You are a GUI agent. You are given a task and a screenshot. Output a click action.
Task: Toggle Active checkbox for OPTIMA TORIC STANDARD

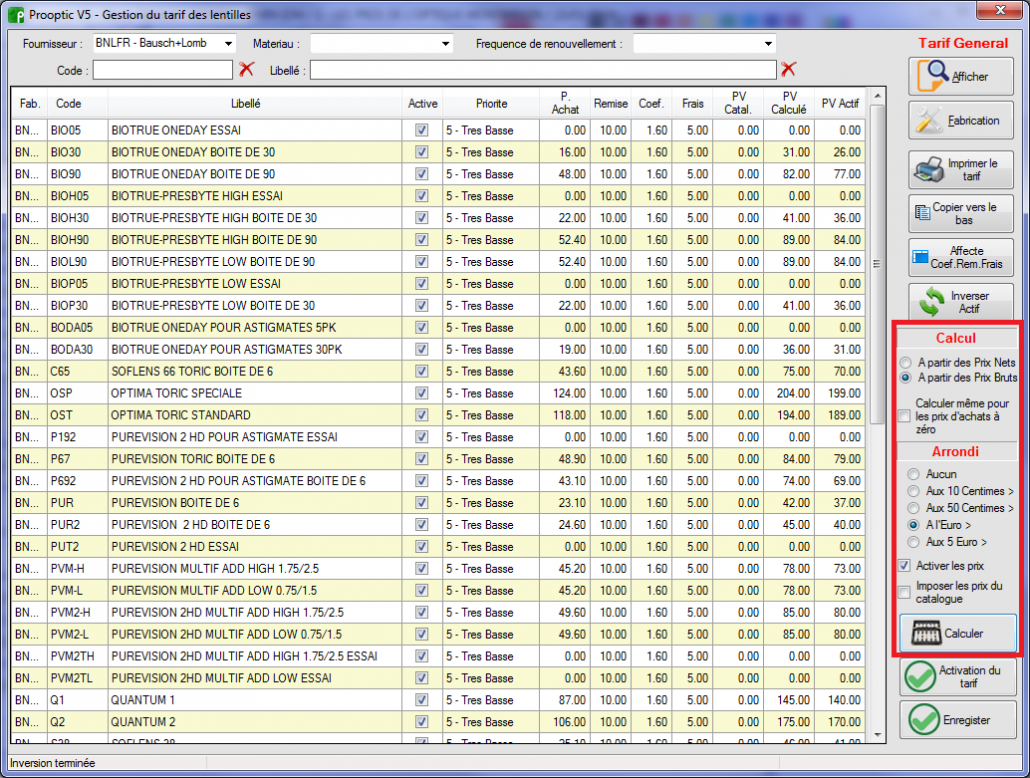tap(422, 415)
